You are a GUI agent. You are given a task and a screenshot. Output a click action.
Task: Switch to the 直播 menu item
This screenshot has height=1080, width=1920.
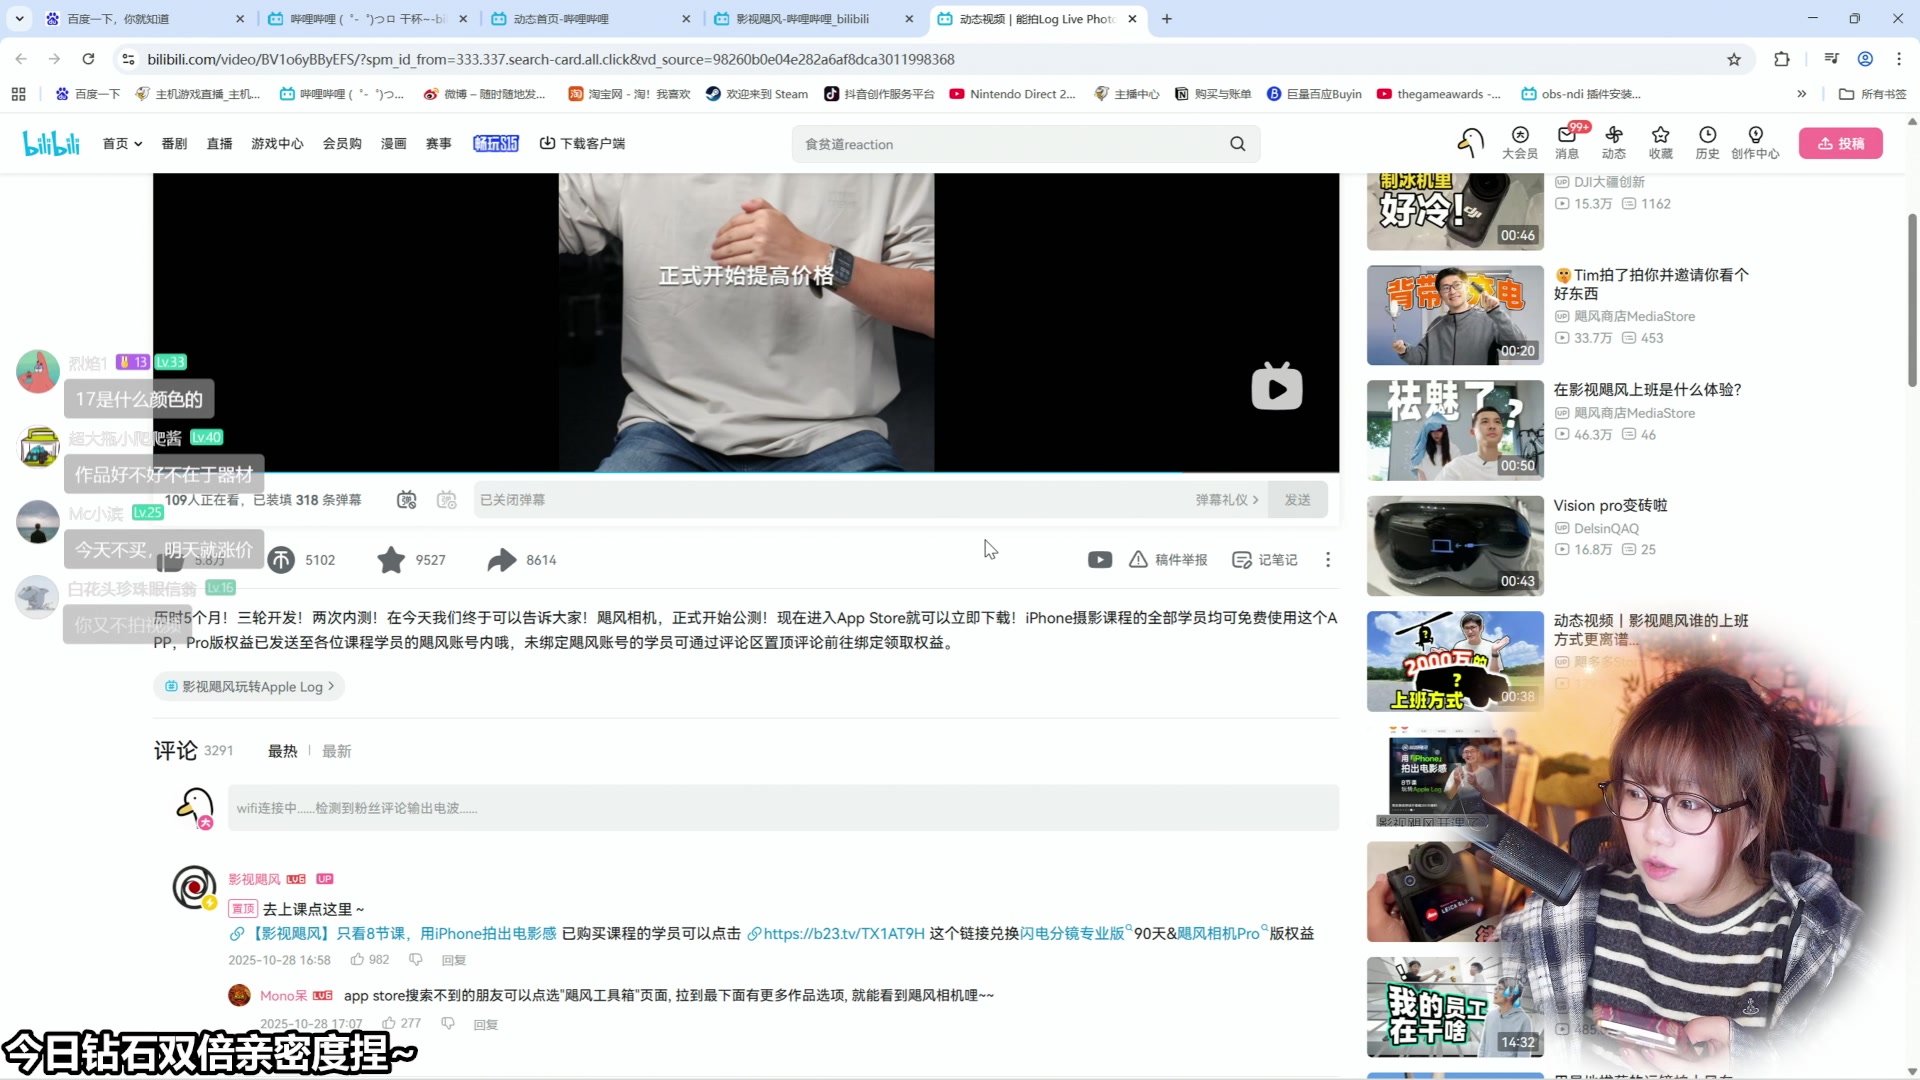pyautogui.click(x=219, y=143)
